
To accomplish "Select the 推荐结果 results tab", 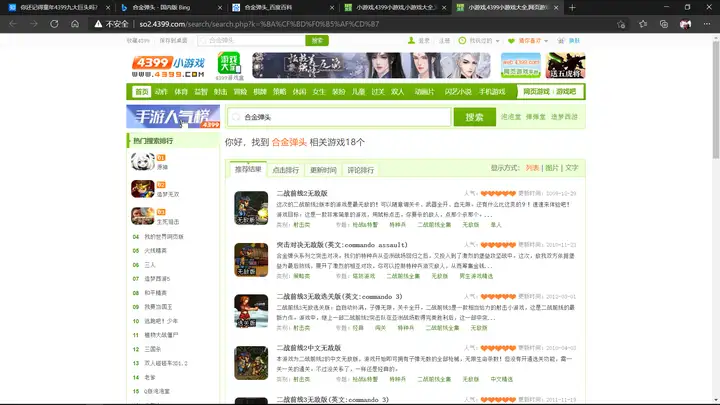I will click(x=248, y=169).
